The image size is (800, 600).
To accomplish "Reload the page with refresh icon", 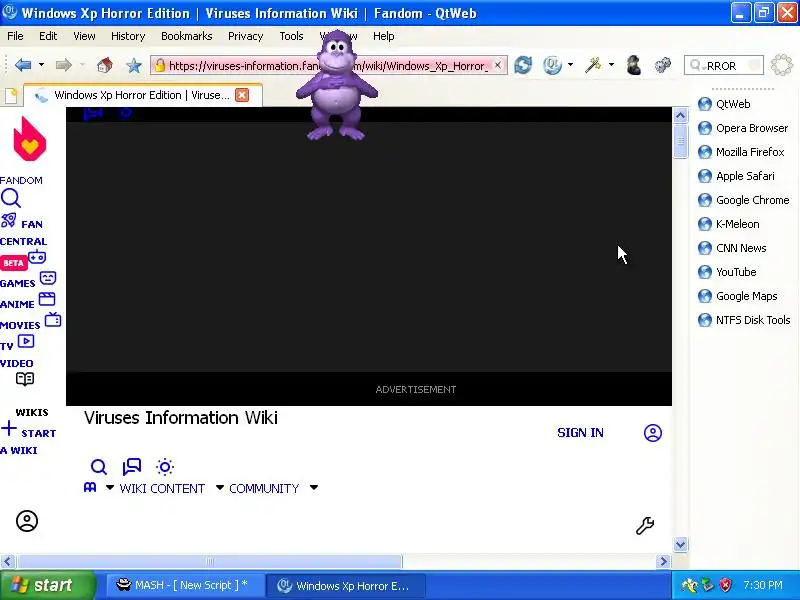I will 523,65.
